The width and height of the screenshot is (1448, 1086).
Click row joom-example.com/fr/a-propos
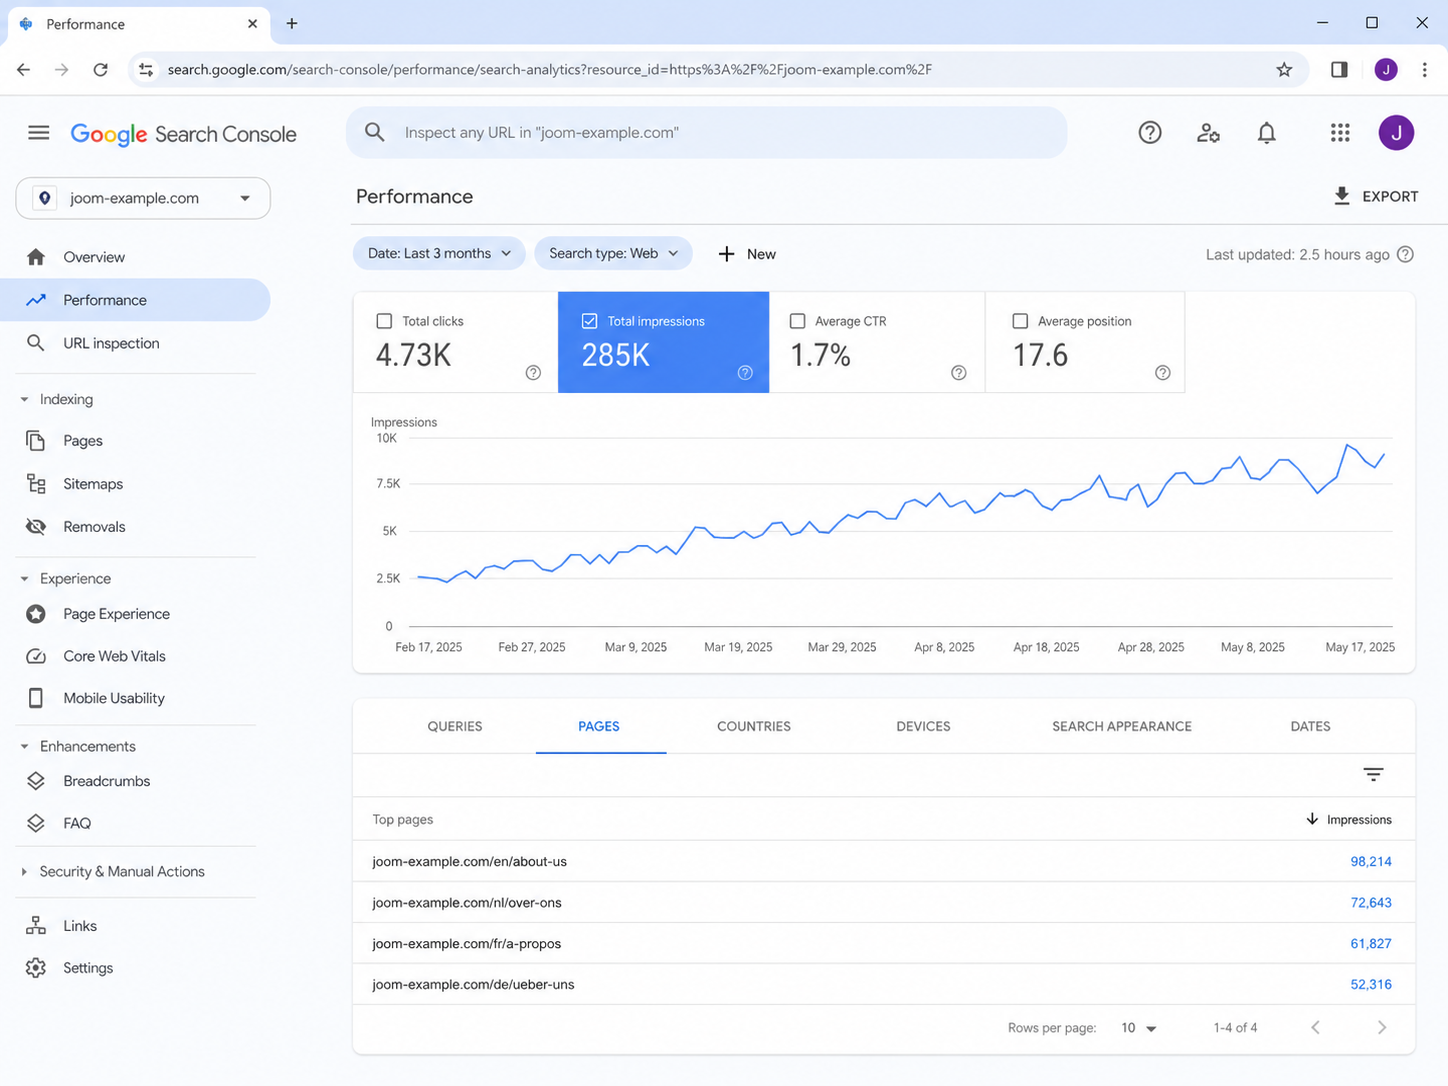point(883,943)
